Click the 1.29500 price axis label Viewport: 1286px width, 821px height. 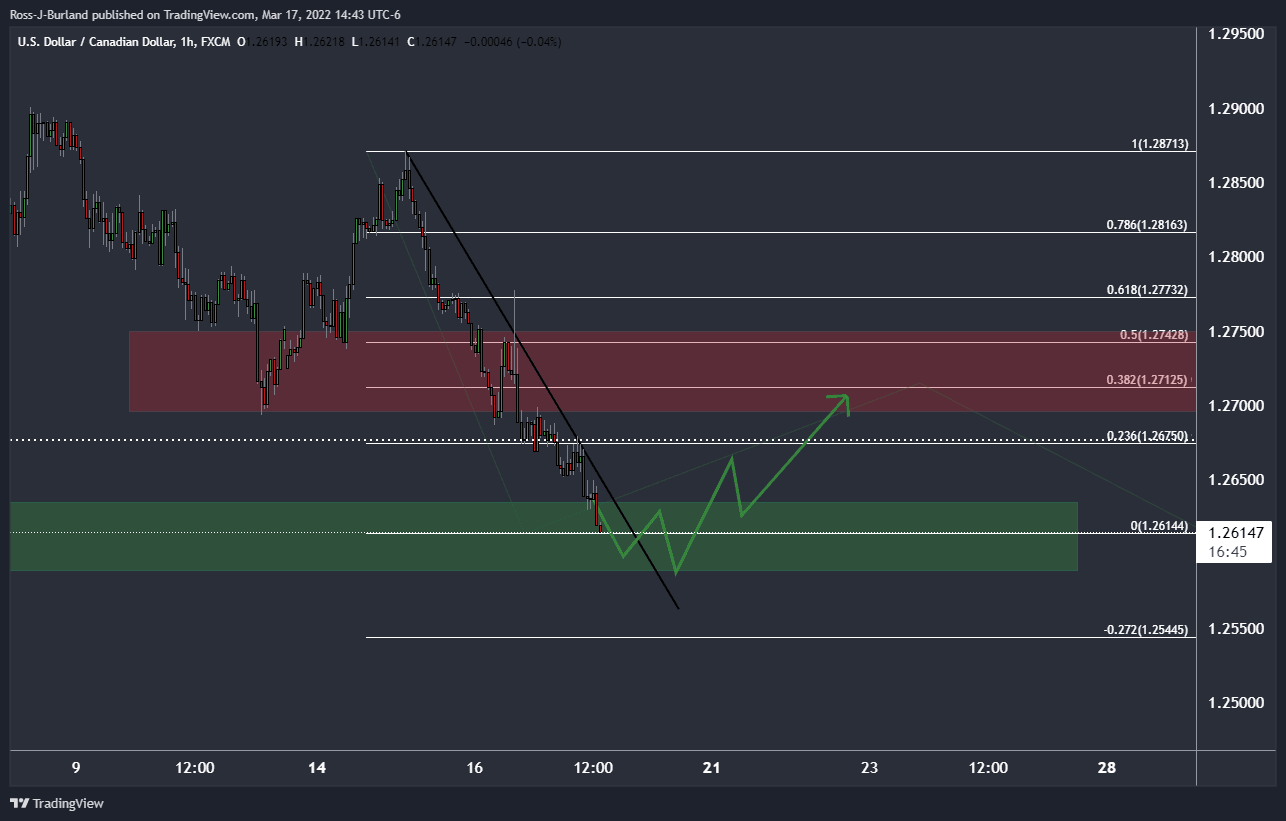tap(1238, 34)
